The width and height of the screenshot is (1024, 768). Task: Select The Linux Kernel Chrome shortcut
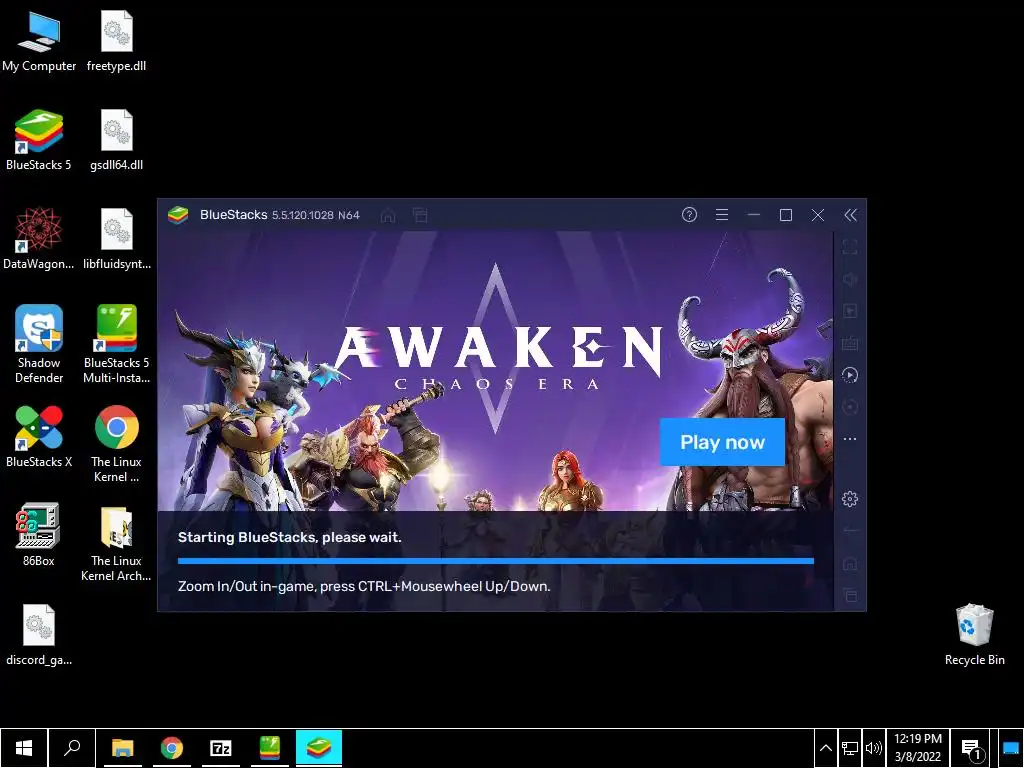pyautogui.click(x=116, y=444)
